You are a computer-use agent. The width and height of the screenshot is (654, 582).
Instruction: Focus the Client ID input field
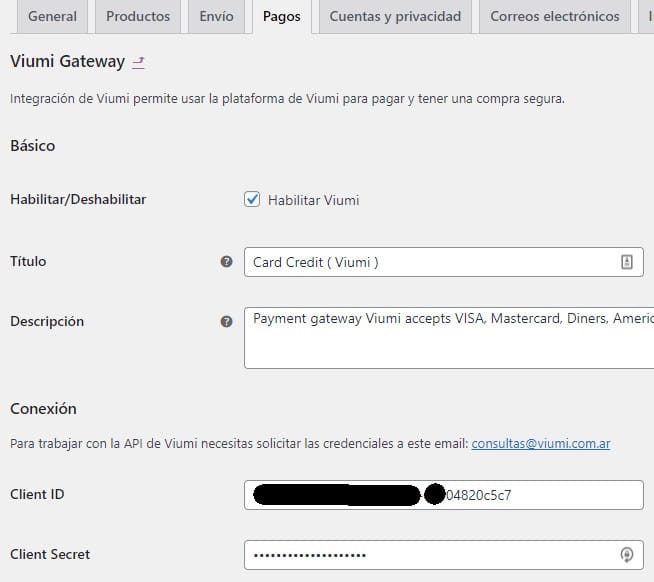444,495
